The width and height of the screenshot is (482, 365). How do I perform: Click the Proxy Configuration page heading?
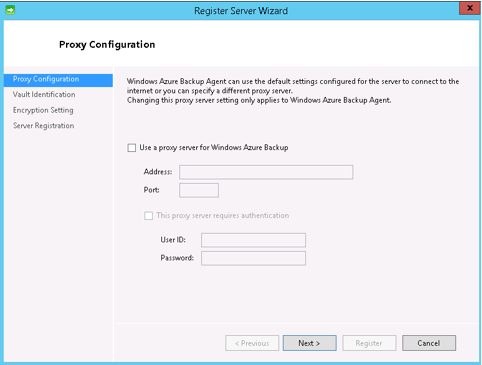107,45
